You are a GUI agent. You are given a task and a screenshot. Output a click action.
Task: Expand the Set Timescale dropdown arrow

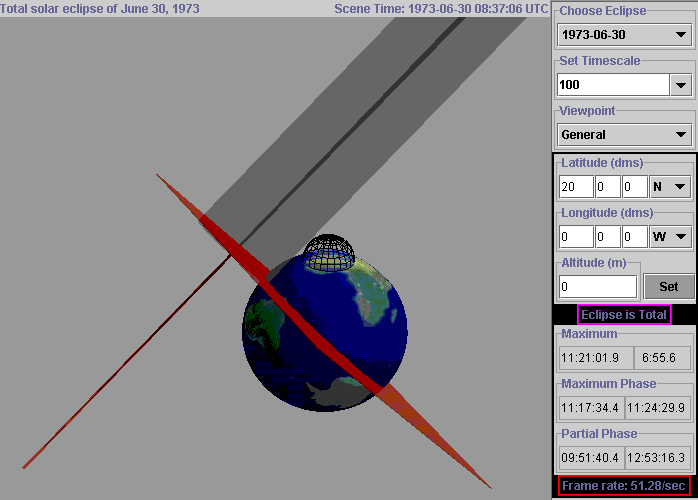682,85
